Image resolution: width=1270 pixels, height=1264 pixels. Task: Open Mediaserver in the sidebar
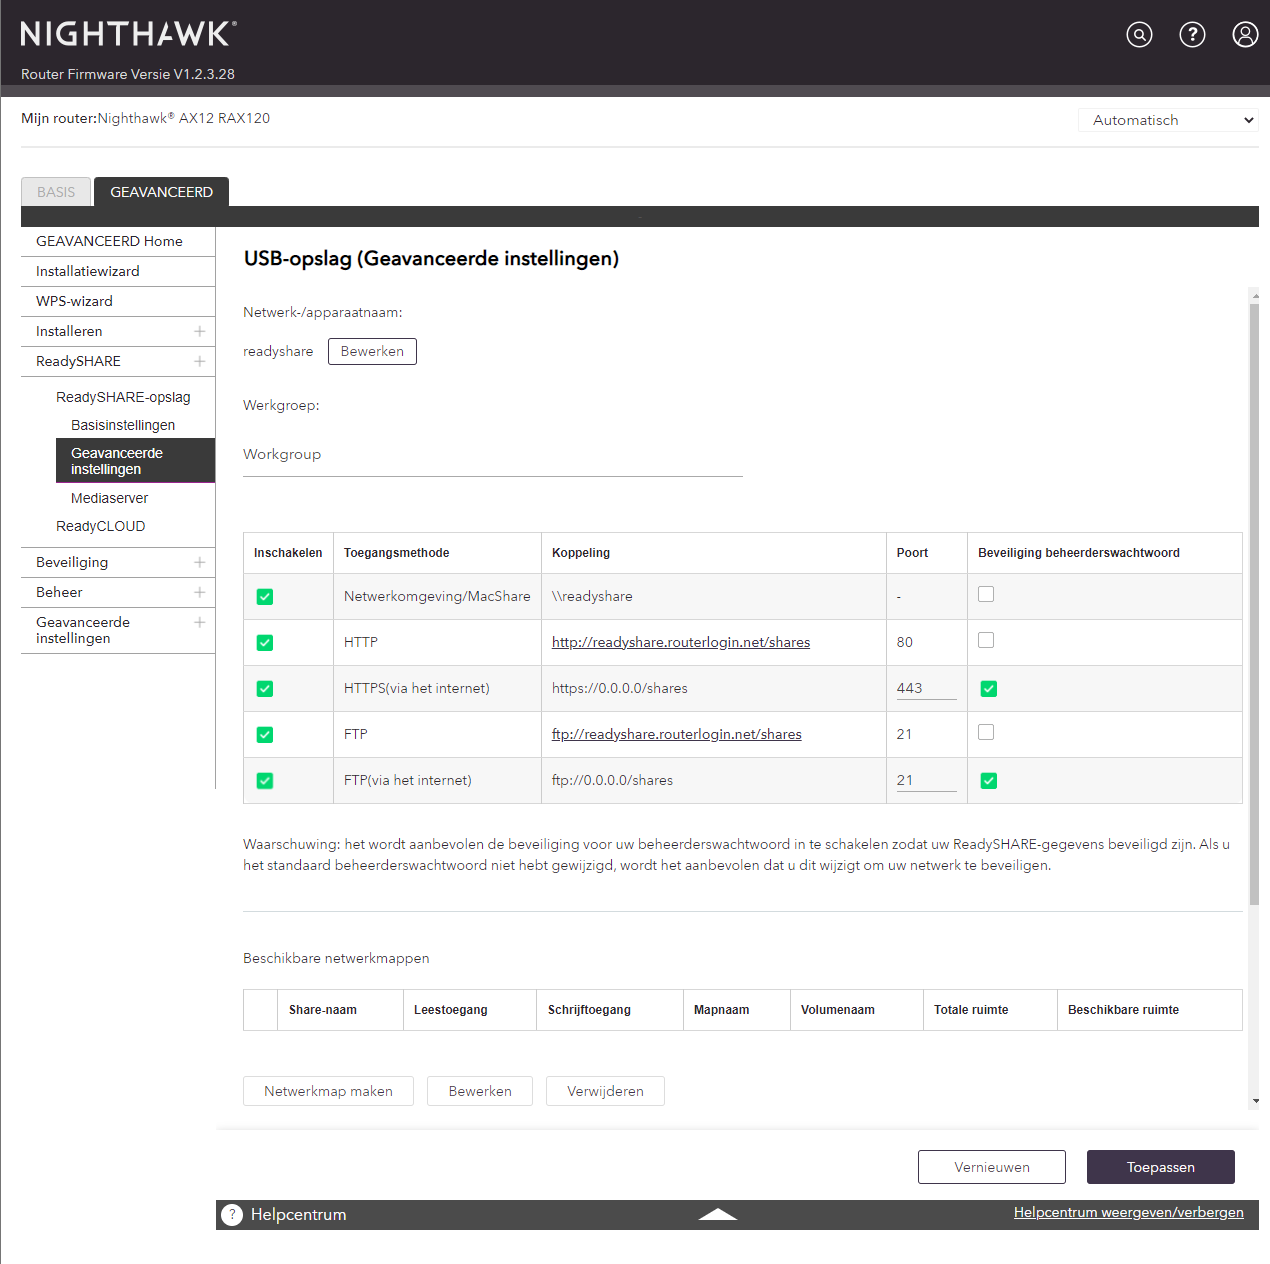(109, 498)
